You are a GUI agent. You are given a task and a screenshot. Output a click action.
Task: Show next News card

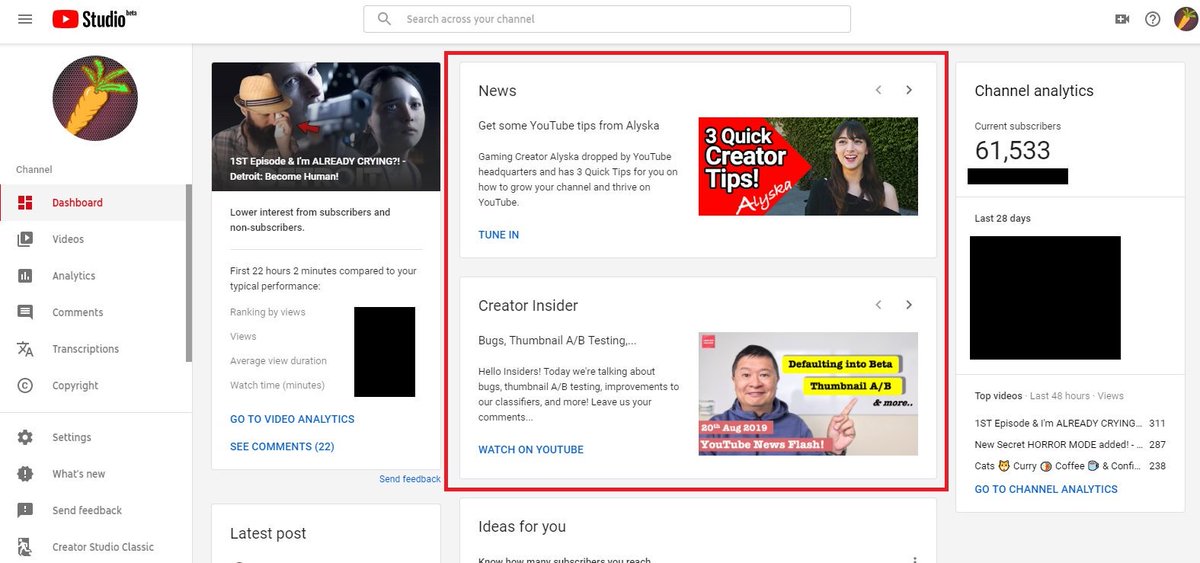tap(909, 90)
